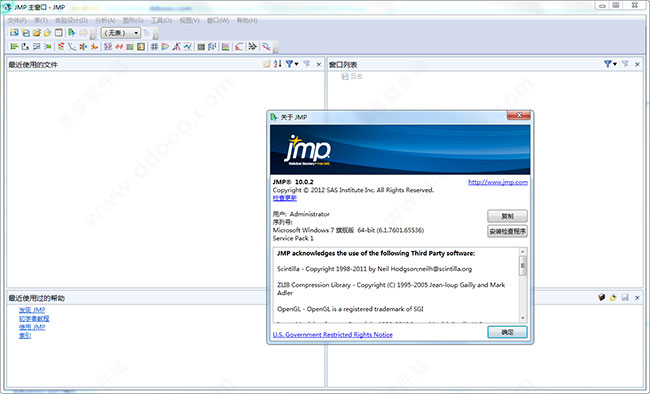650x394 pixels.
Task: Click the up arrow of the acknowledgements scrollbar
Action: (523, 252)
